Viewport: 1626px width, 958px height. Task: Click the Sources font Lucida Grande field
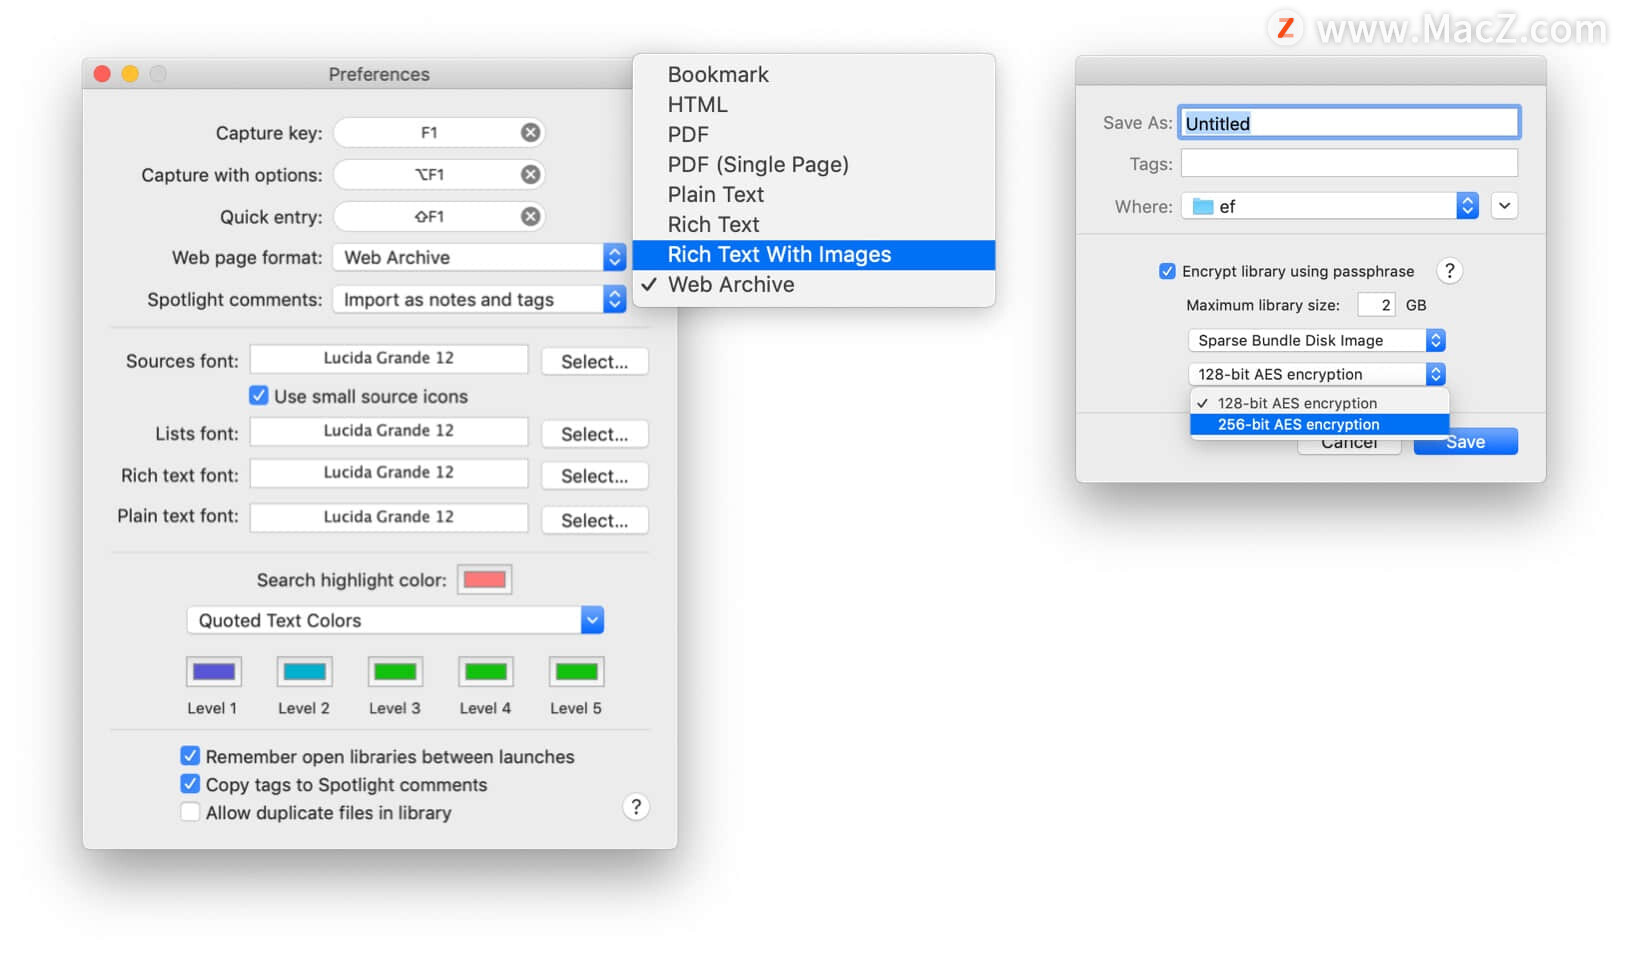click(x=389, y=359)
